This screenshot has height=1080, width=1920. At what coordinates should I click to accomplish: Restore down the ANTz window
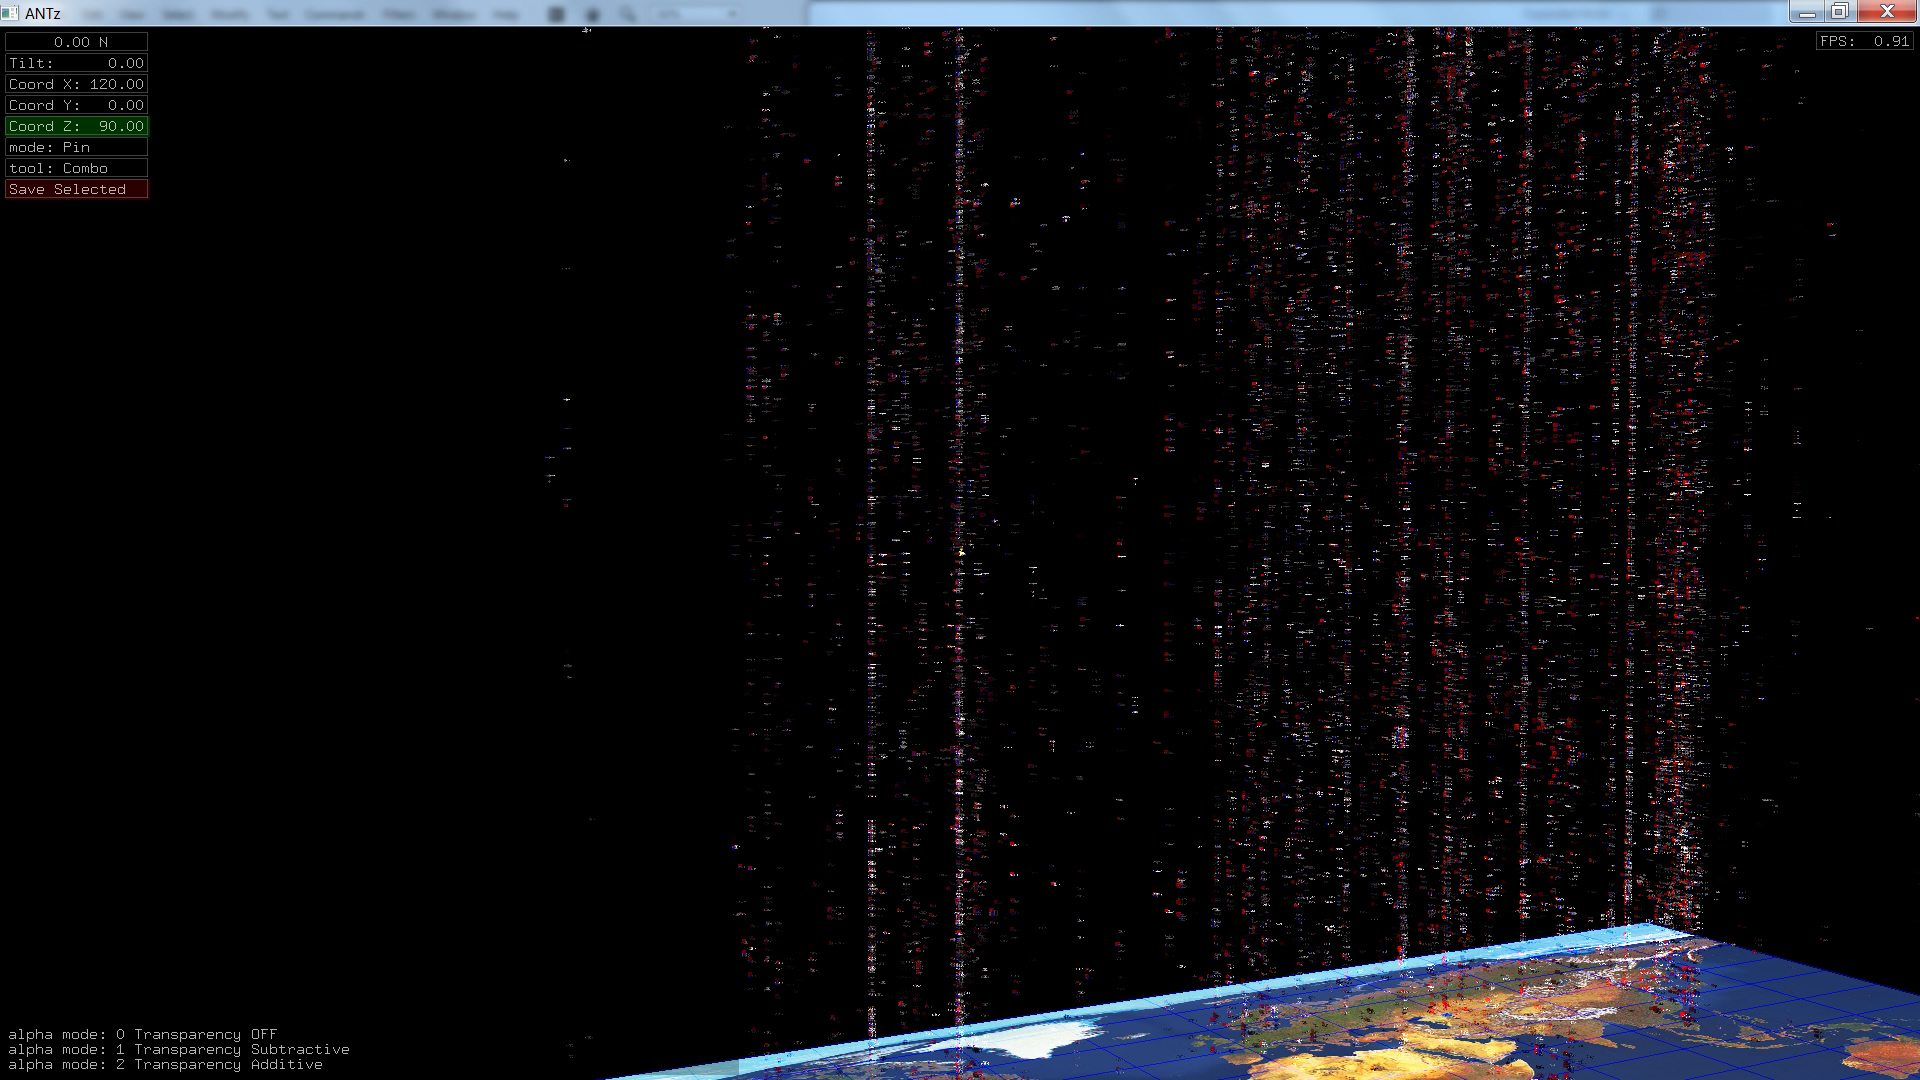click(1840, 12)
